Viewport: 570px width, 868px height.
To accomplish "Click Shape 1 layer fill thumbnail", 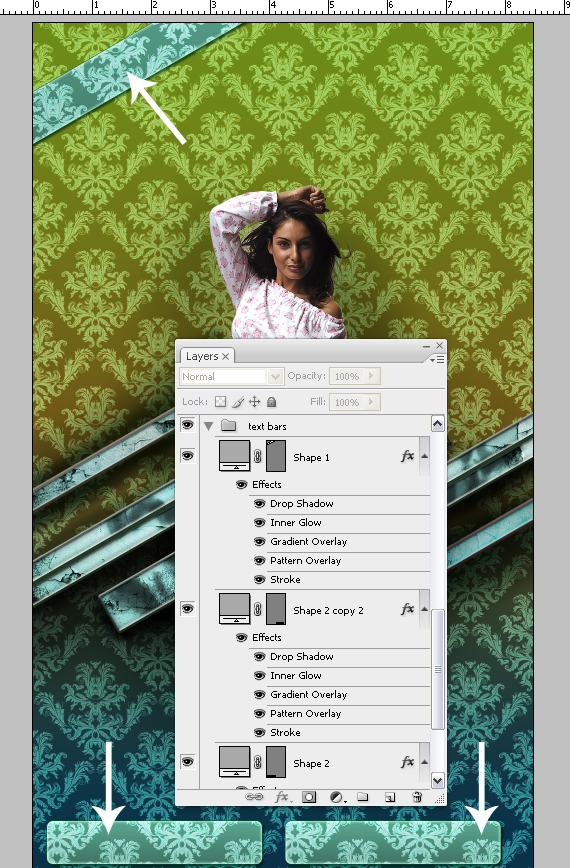I will pos(235,456).
